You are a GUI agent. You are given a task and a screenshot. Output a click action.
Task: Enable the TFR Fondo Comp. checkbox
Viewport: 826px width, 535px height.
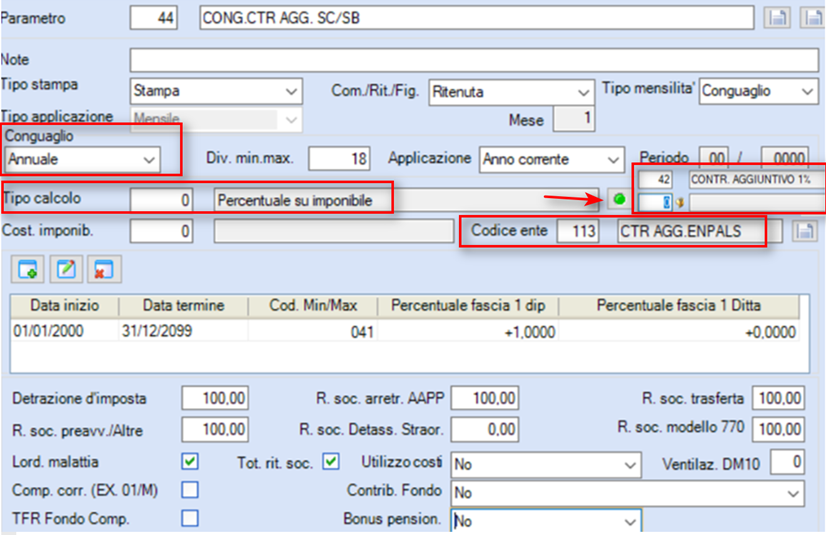(190, 518)
